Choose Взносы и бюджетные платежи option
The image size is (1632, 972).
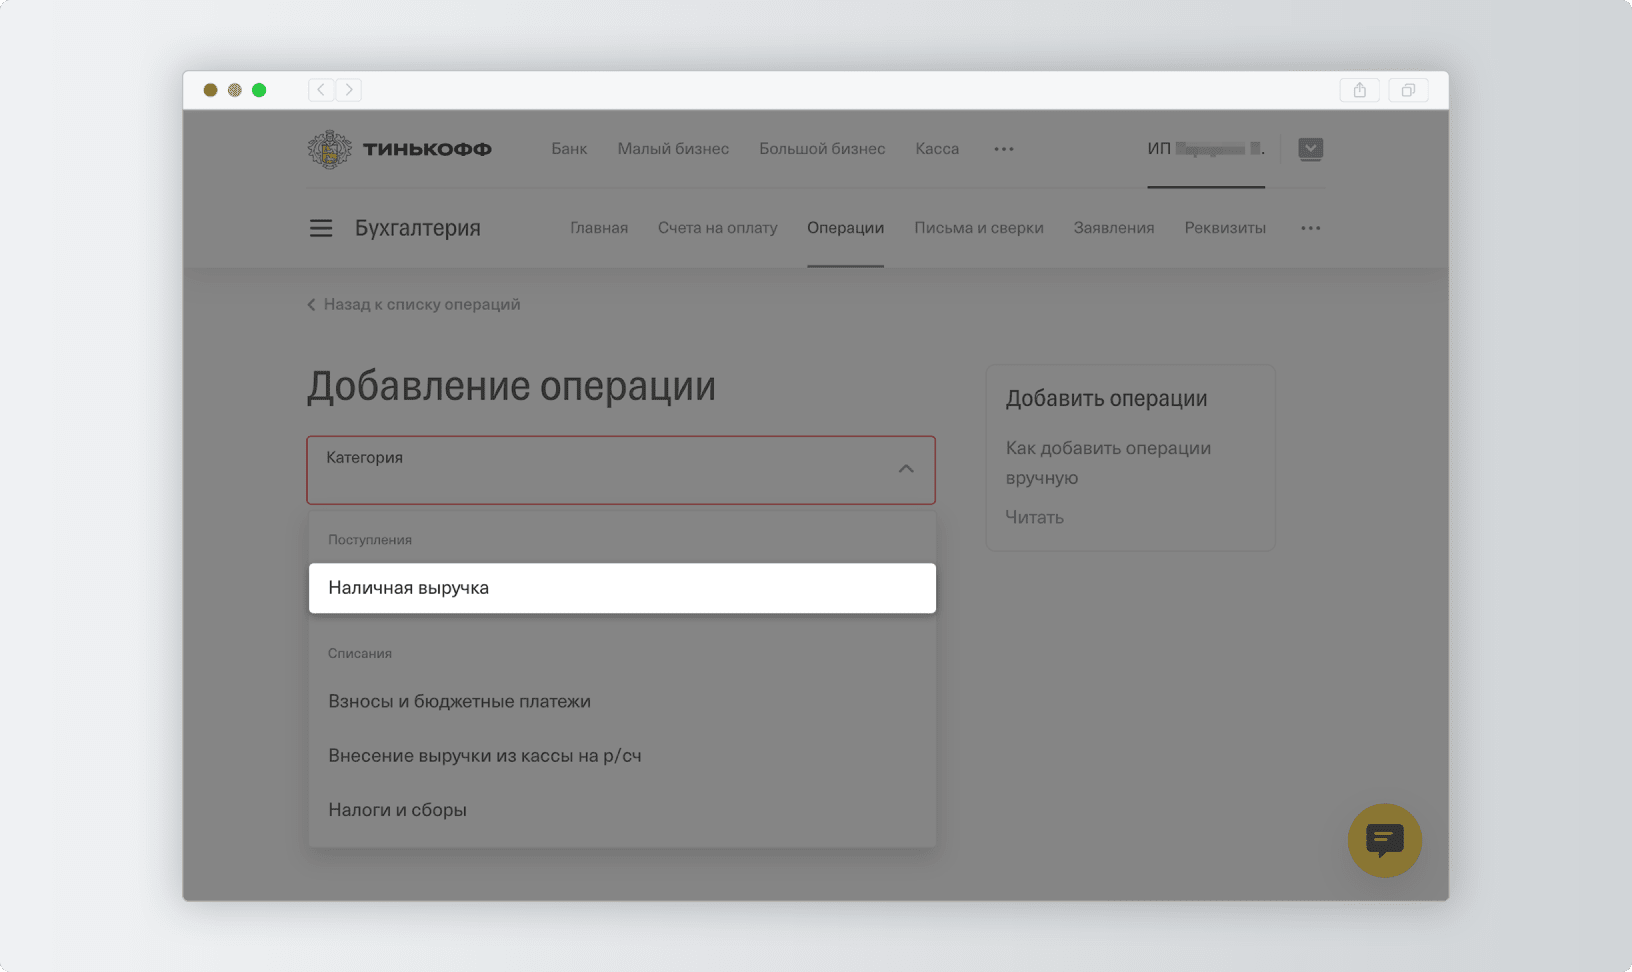coord(459,701)
